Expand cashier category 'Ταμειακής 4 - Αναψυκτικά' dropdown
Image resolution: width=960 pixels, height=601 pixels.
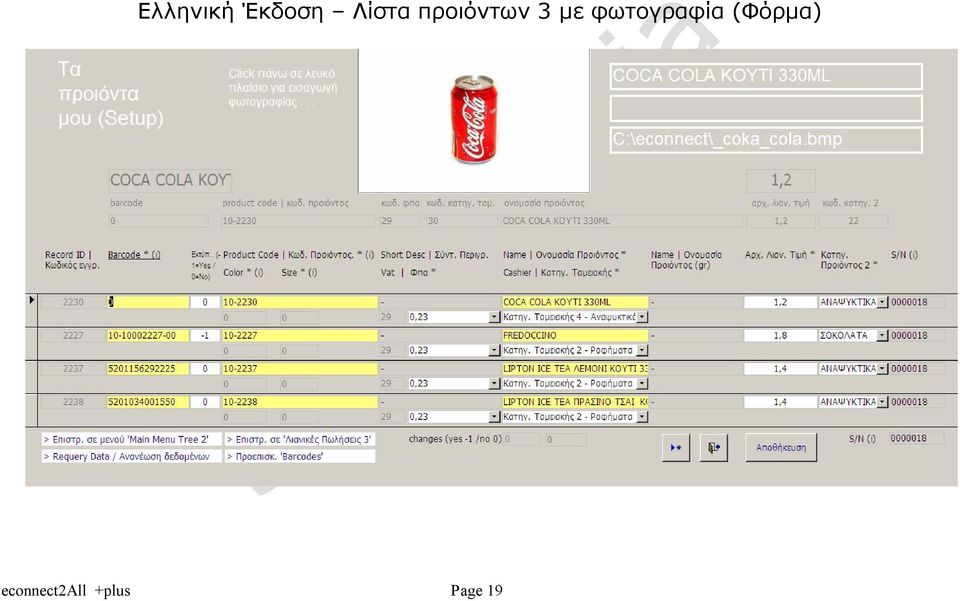(x=642, y=317)
